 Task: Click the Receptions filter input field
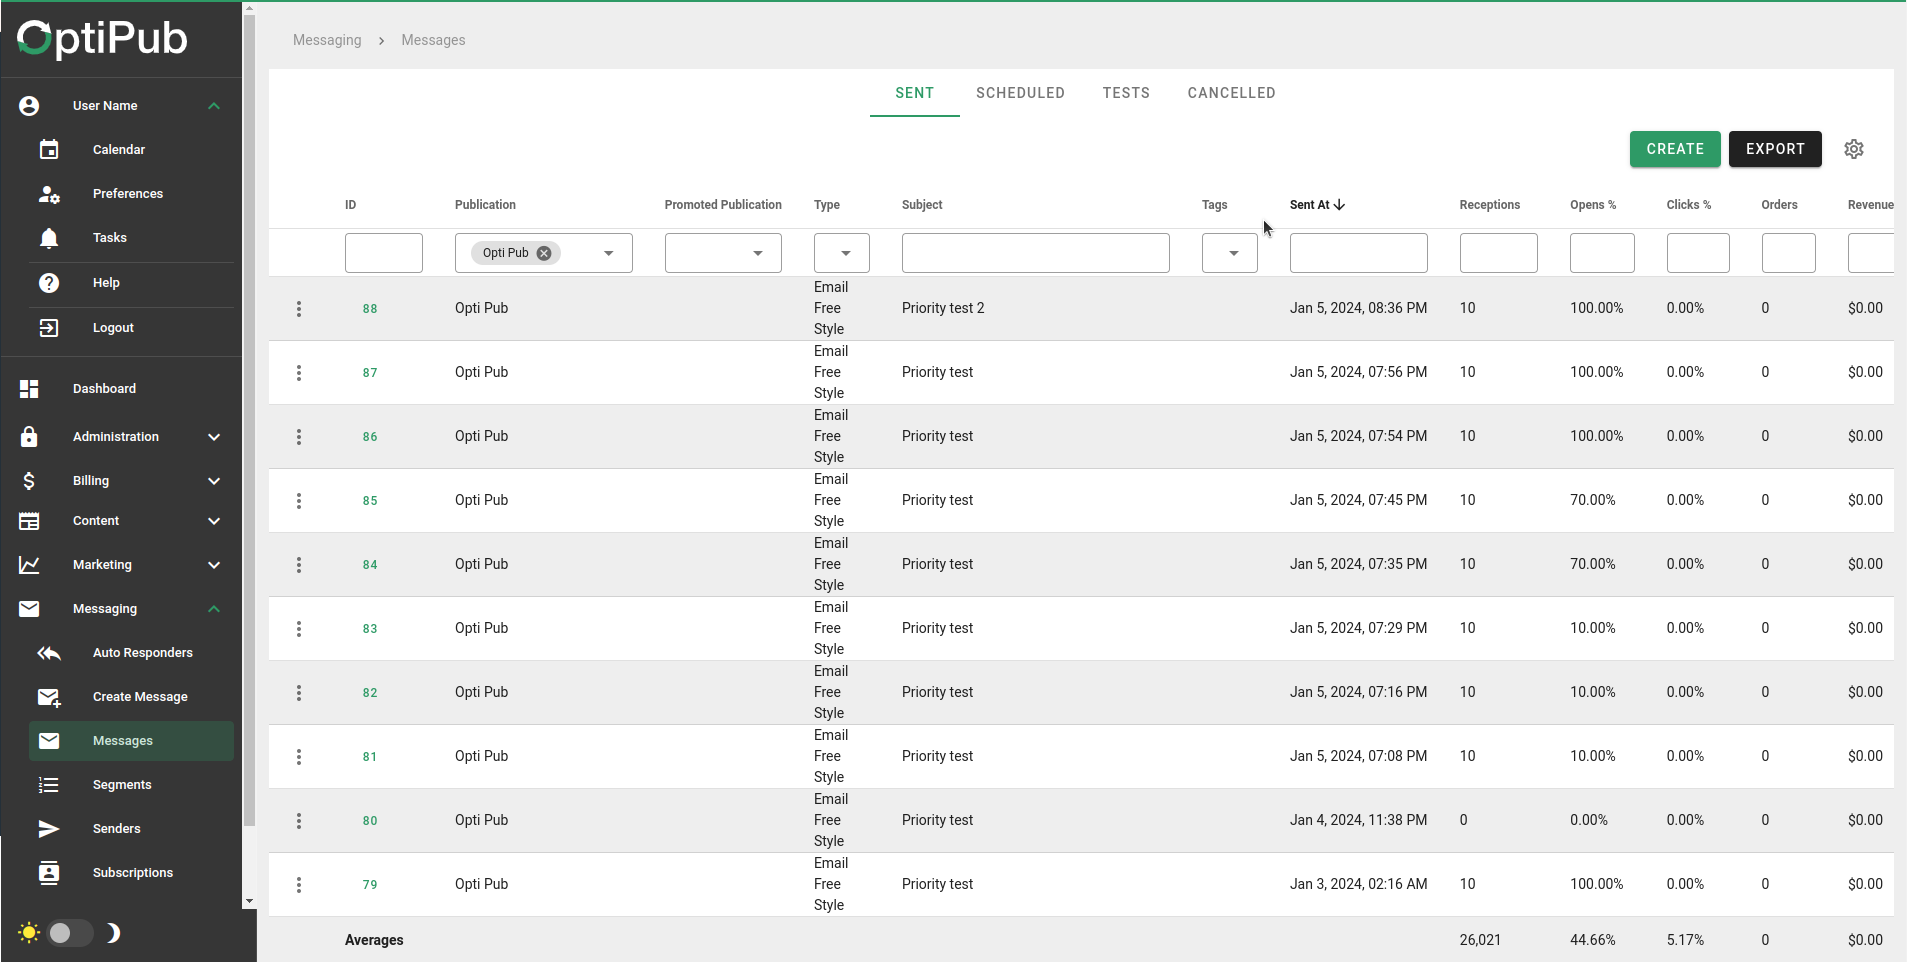[1499, 253]
